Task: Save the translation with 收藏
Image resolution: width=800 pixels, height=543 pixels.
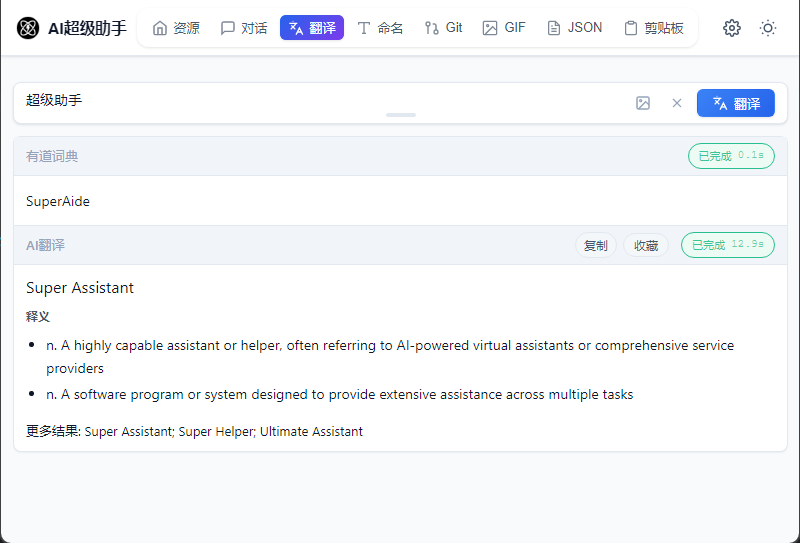Action: [646, 245]
